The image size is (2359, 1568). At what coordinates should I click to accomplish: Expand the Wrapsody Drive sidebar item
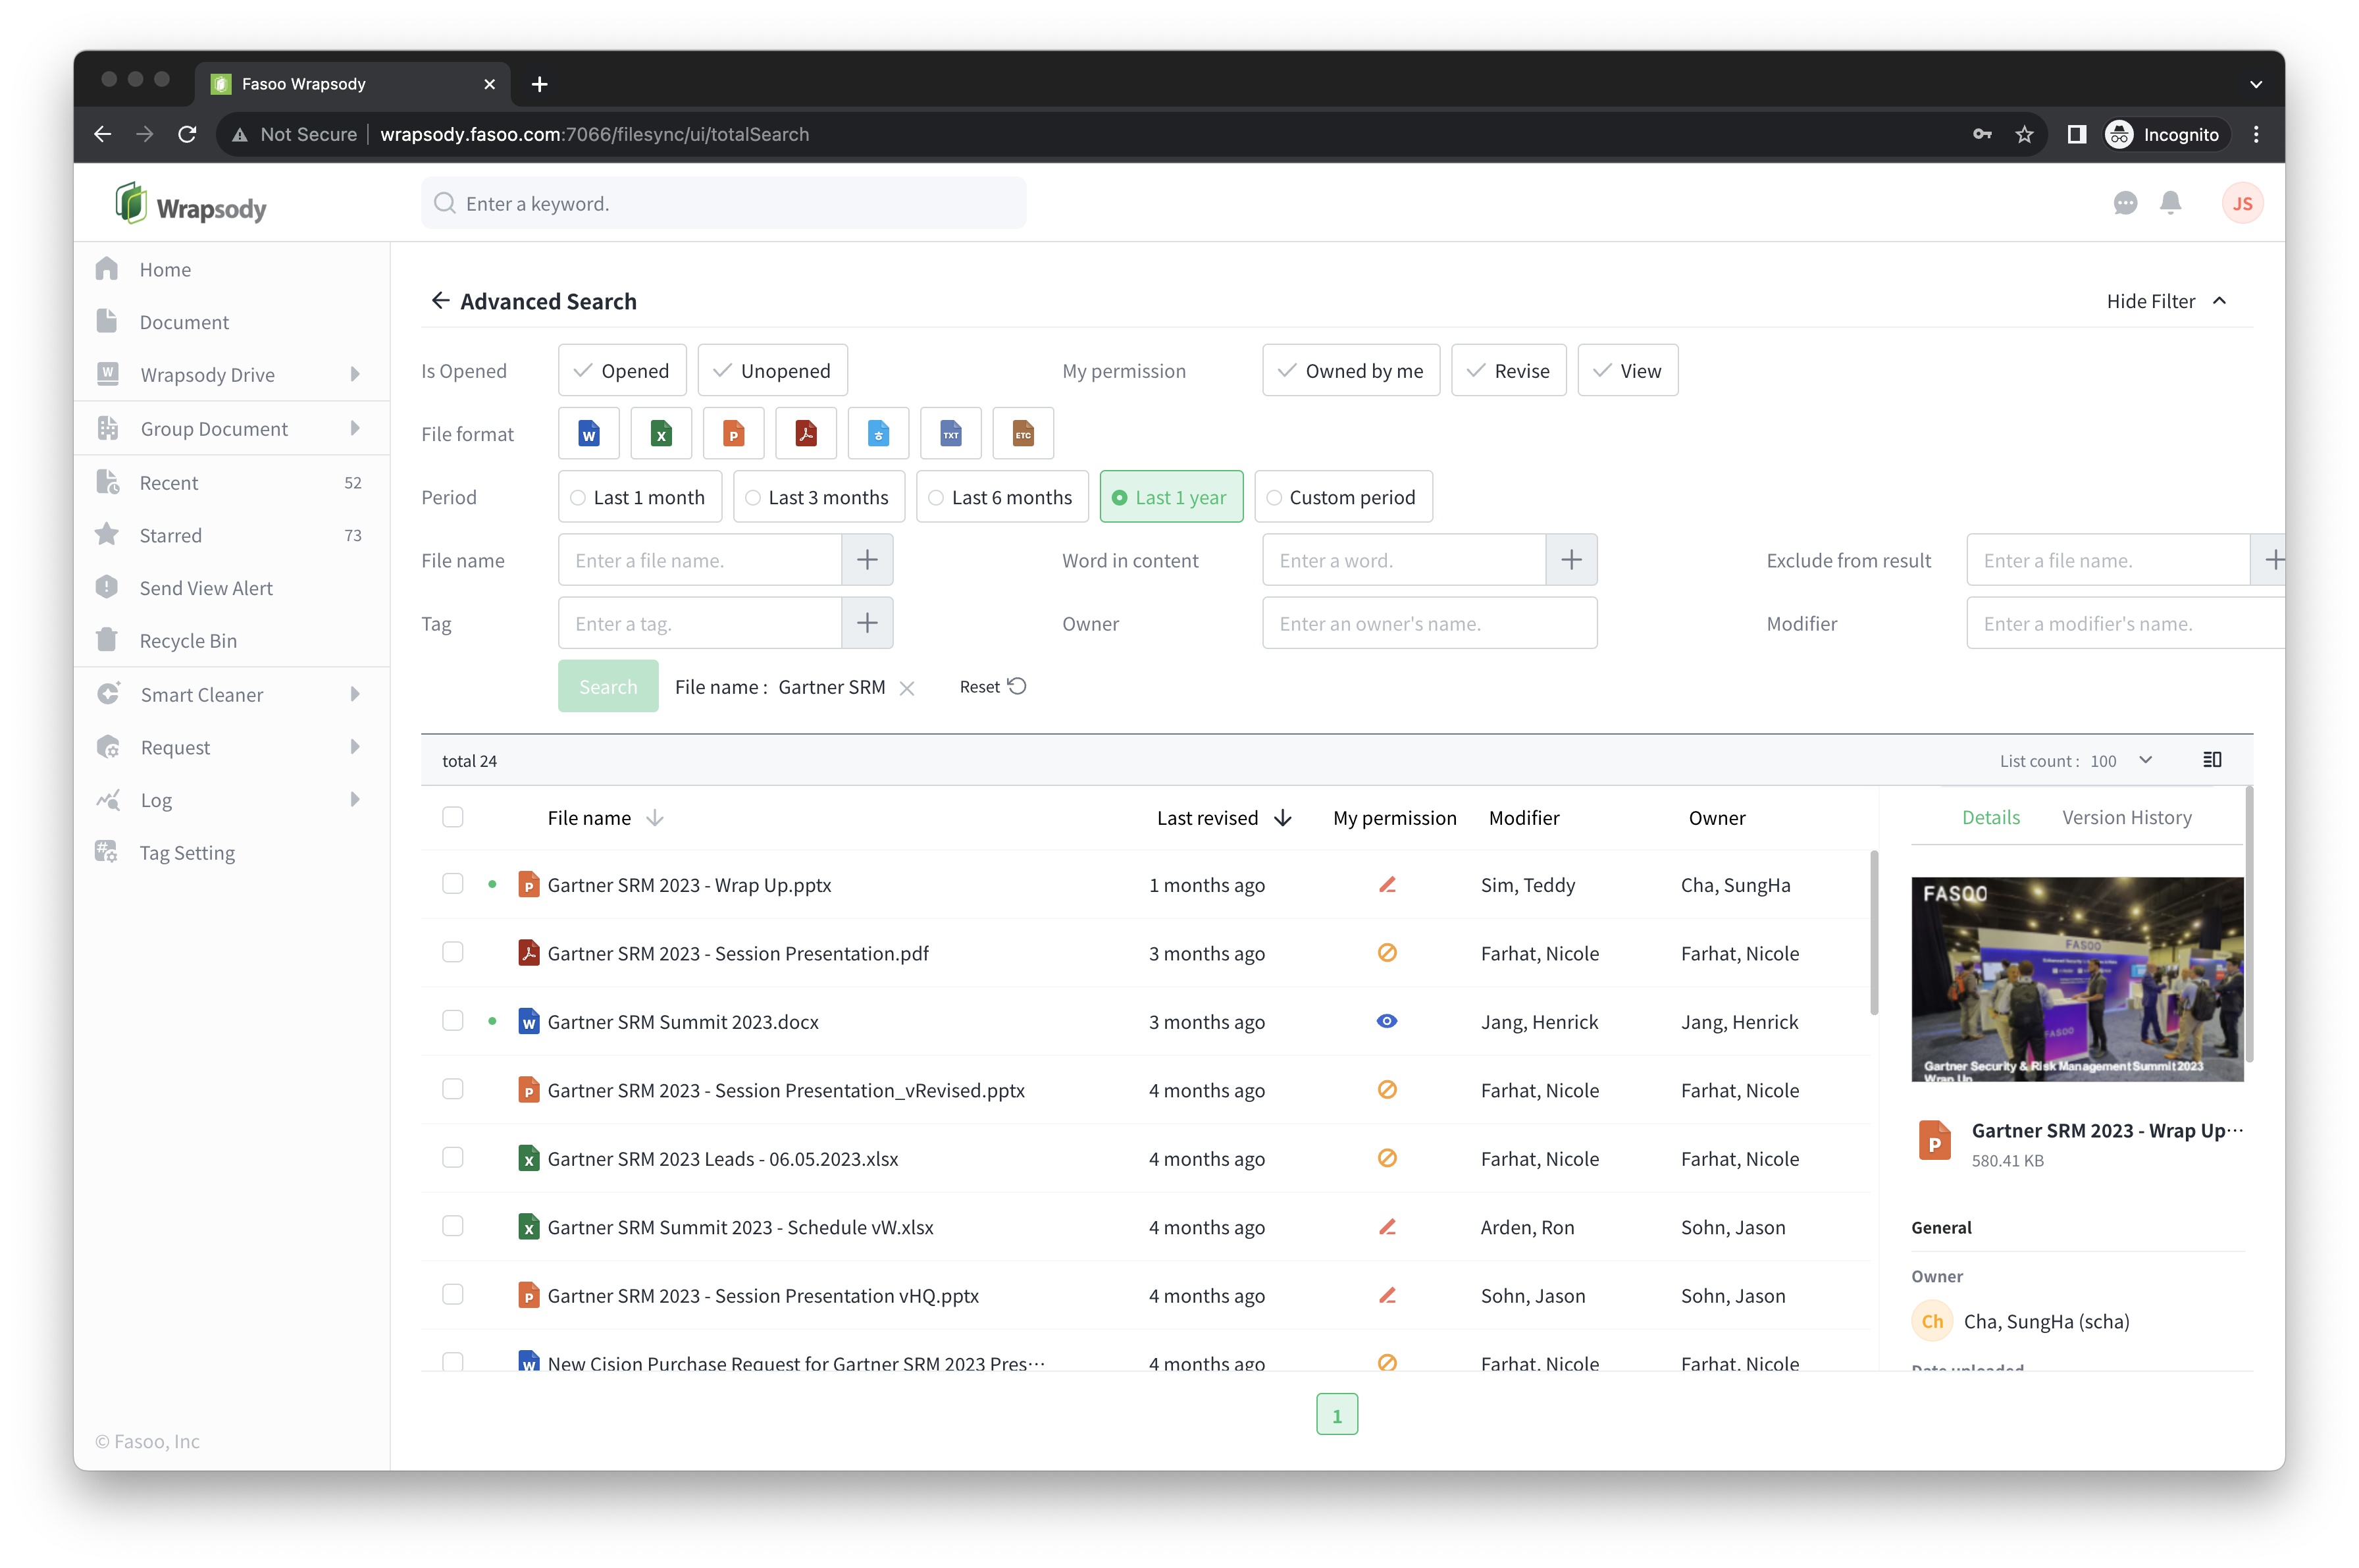(354, 374)
